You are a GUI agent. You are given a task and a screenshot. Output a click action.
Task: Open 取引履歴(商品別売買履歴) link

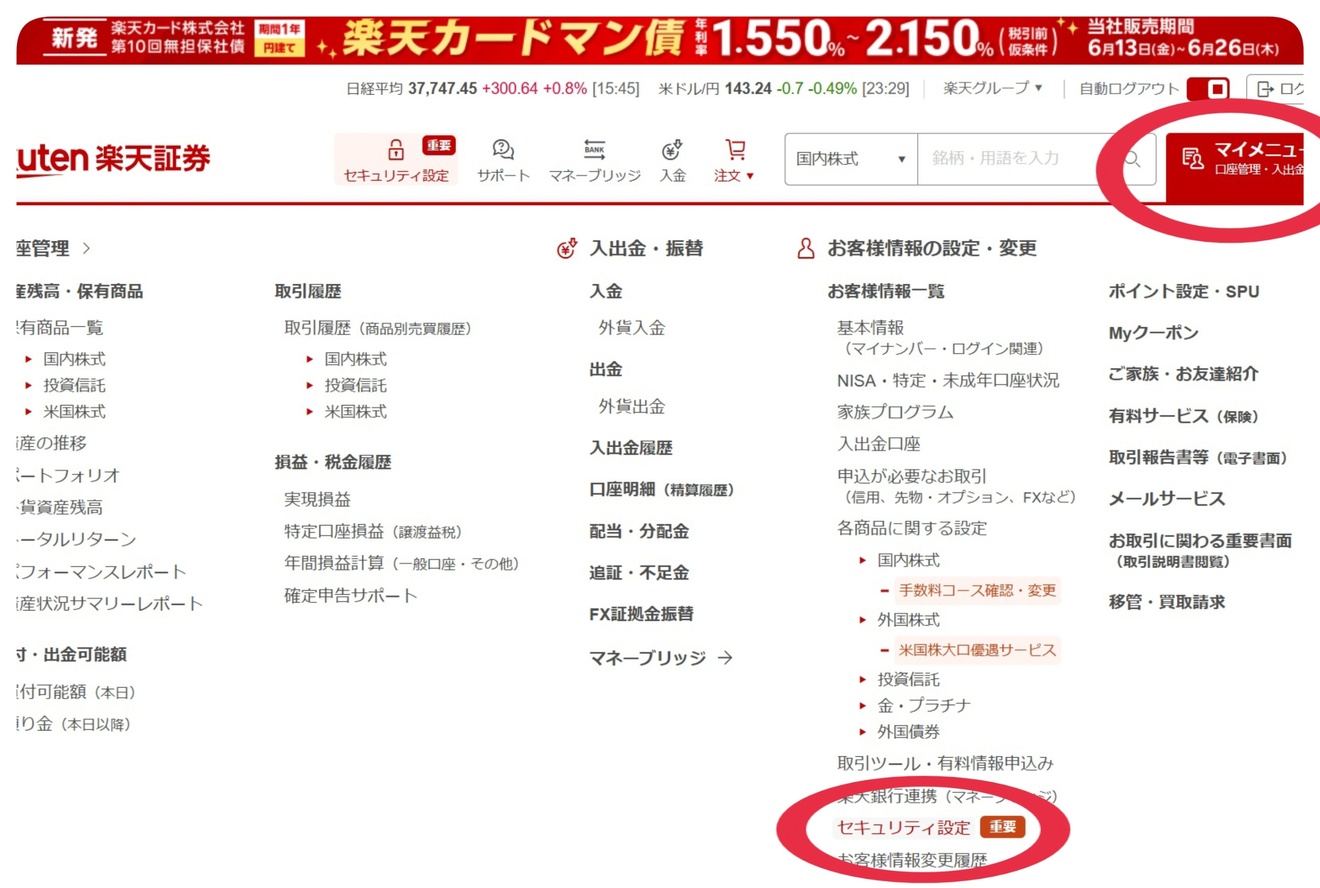pyautogui.click(x=378, y=327)
